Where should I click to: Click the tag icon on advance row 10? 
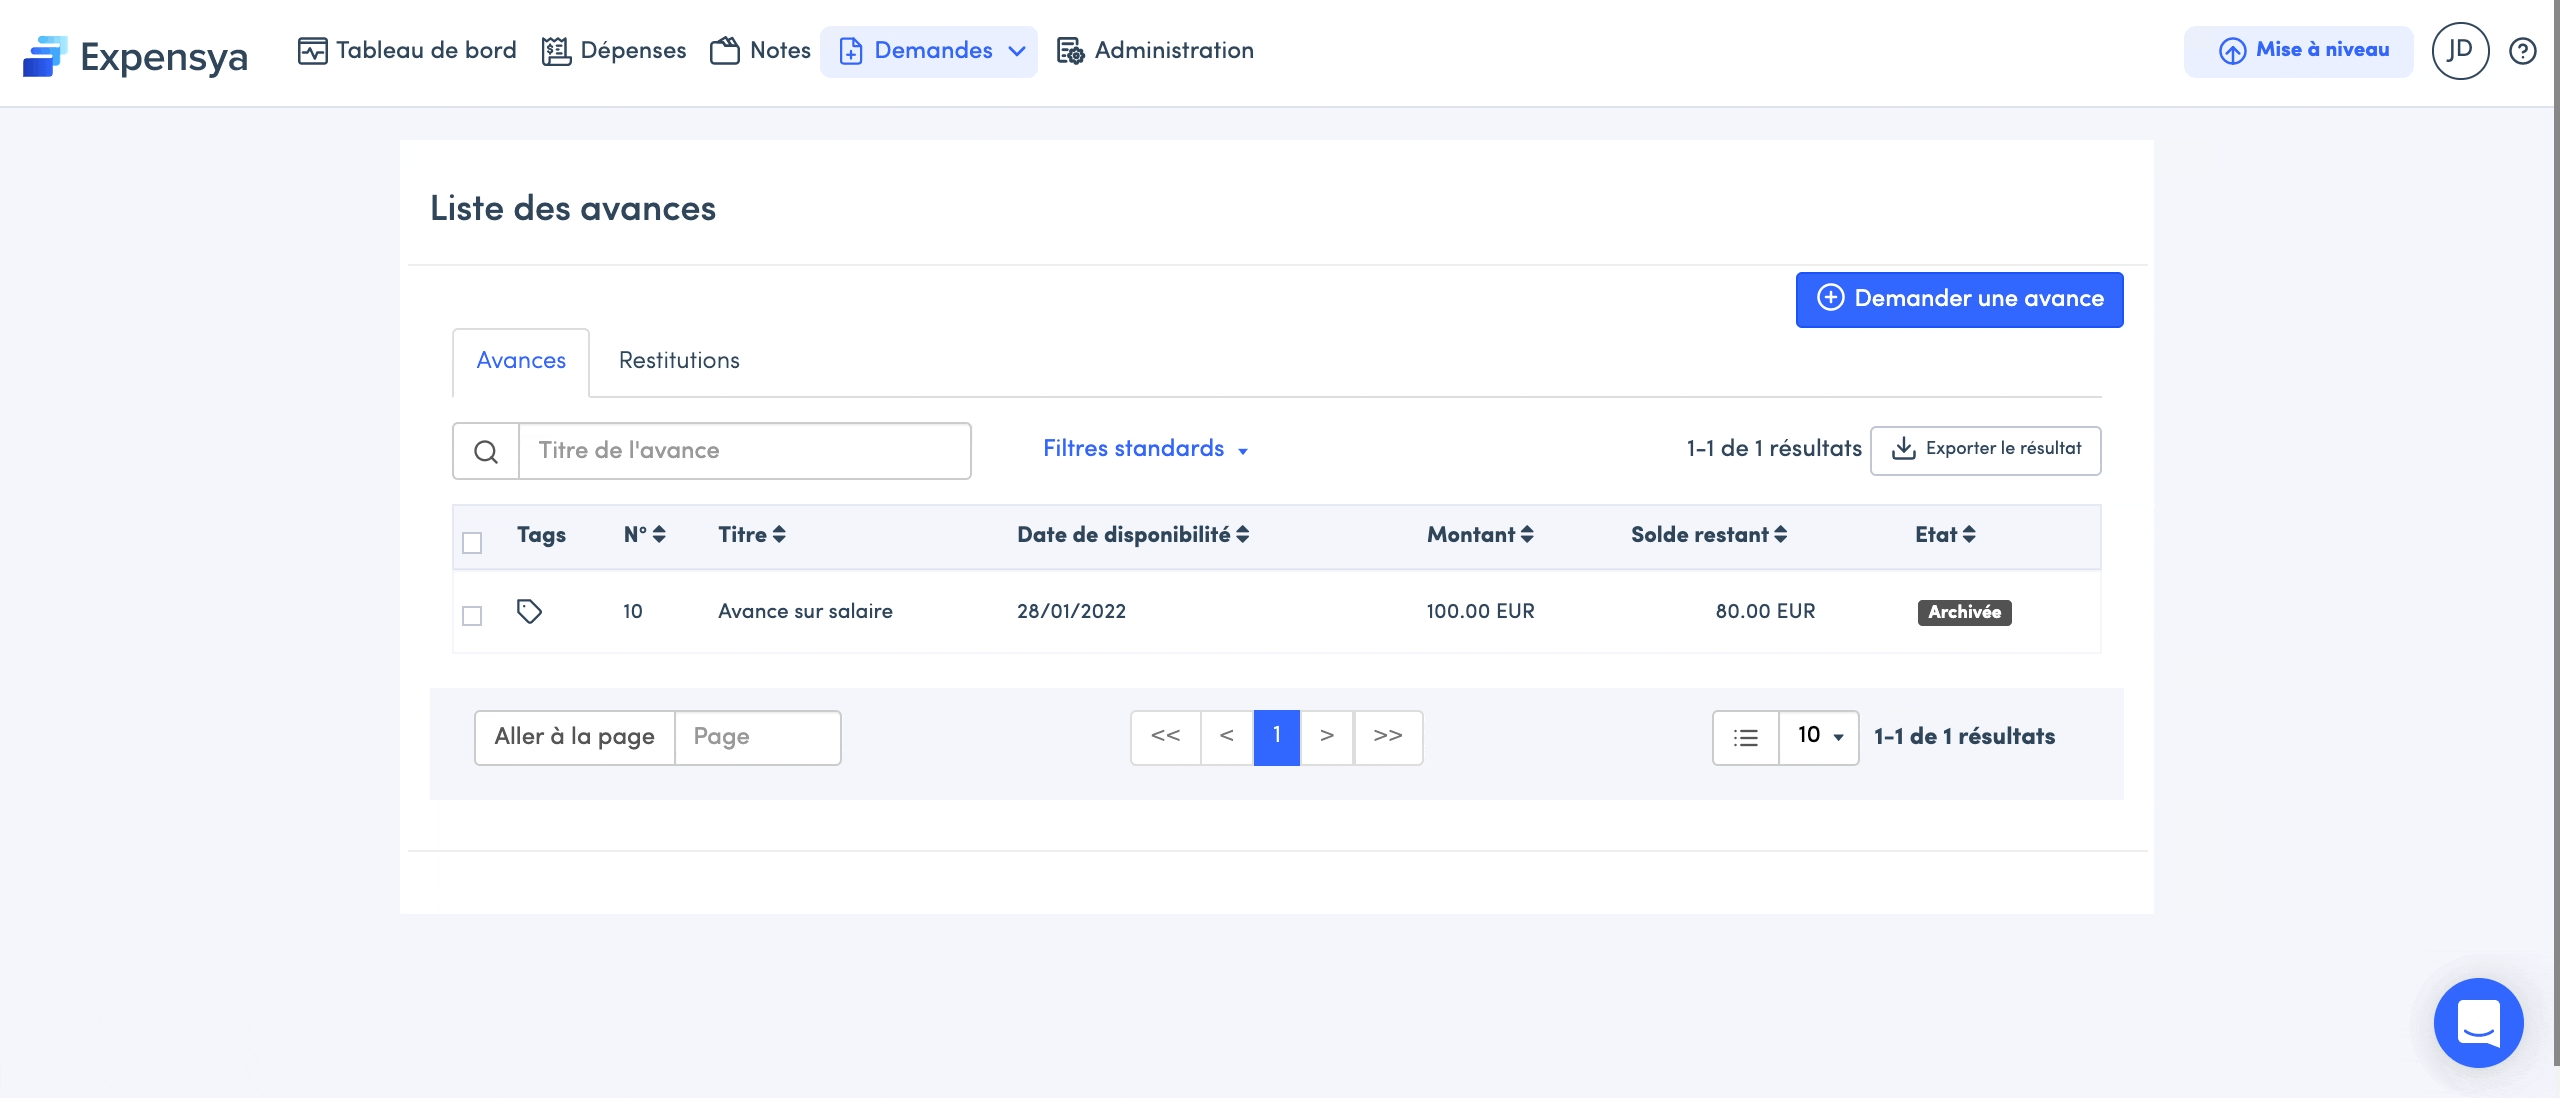[529, 611]
